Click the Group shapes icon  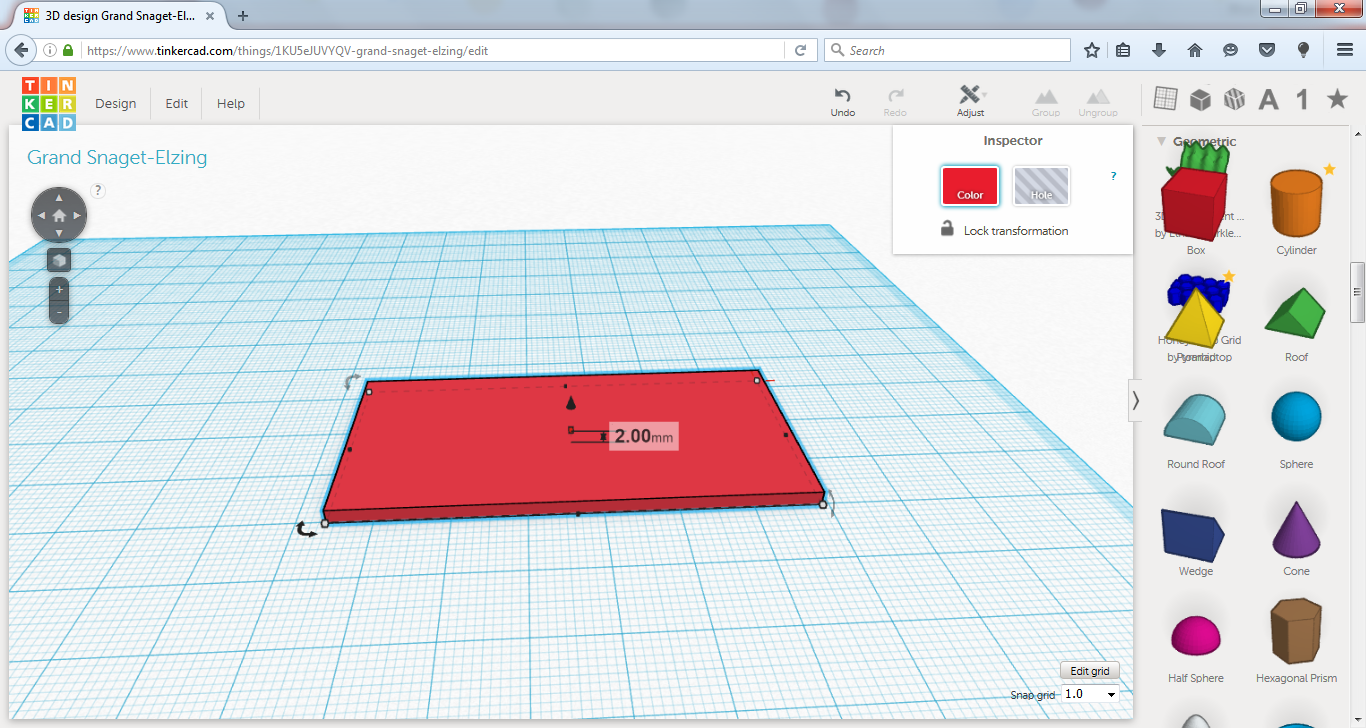point(1046,102)
